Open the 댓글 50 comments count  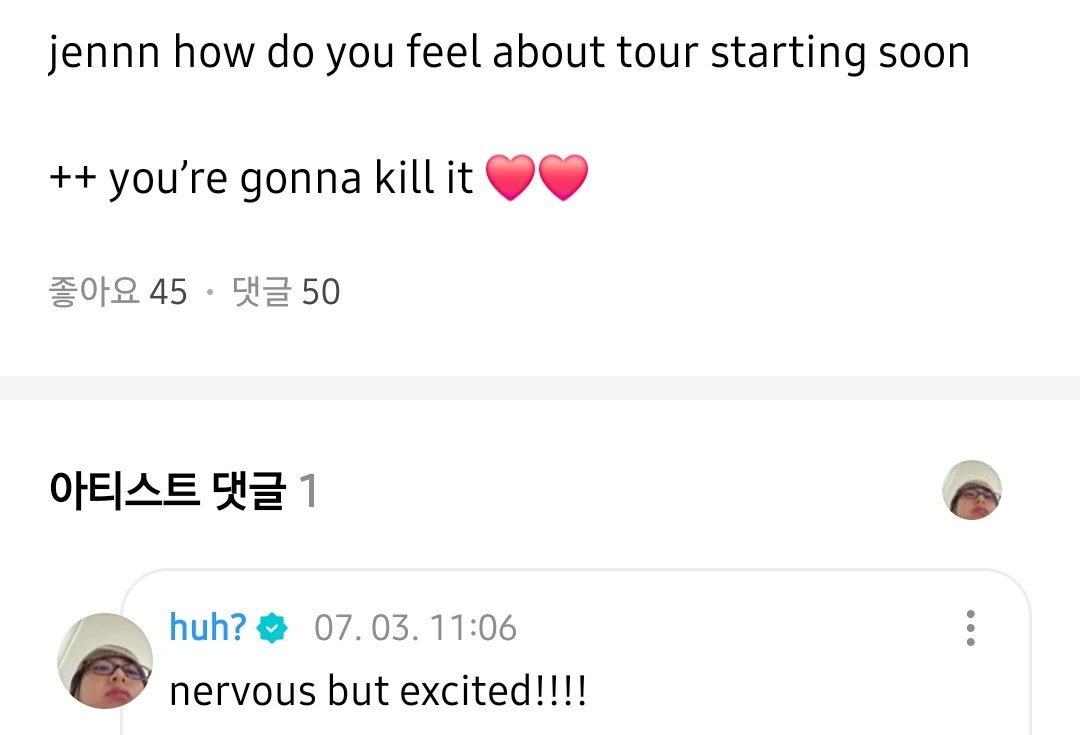click(286, 291)
